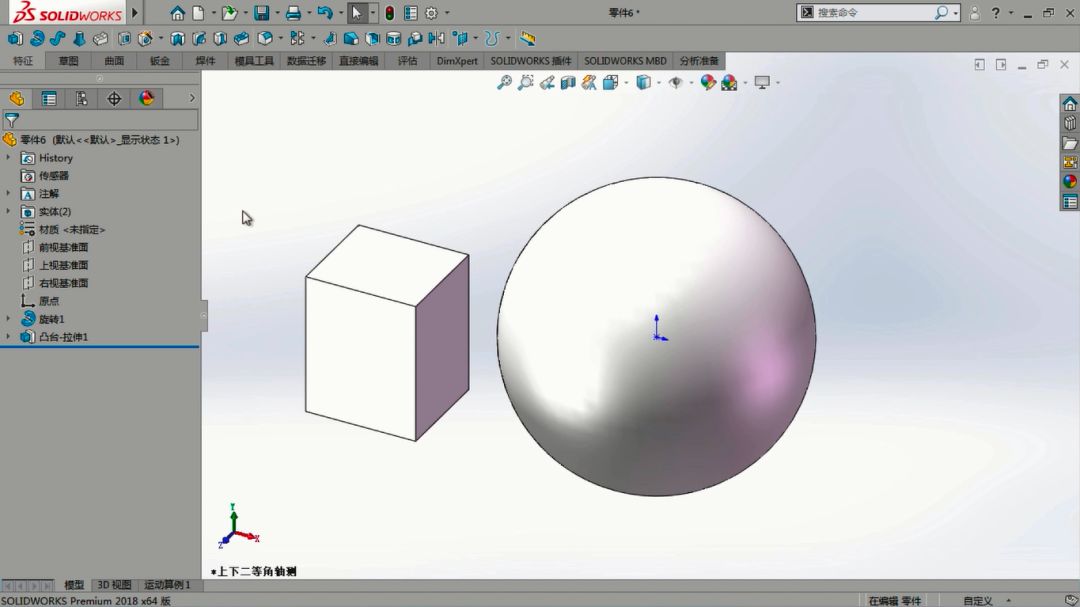Click the Zoom to Area icon
1080x607 pixels.
point(526,83)
